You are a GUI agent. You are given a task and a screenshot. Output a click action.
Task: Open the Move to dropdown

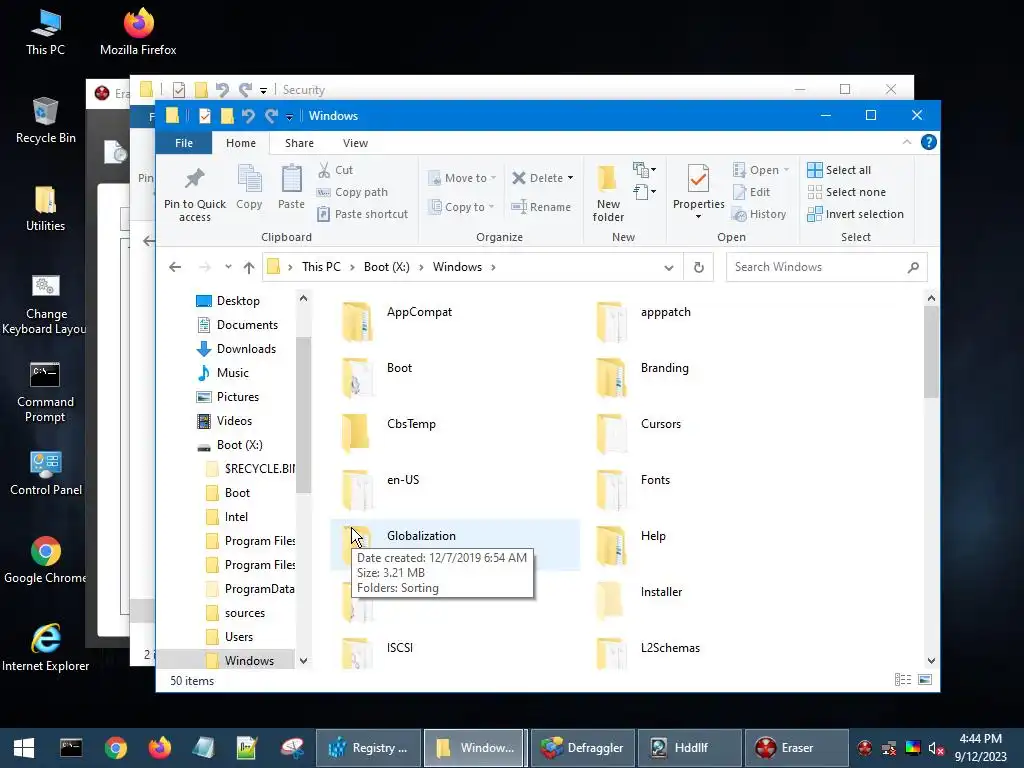pyautogui.click(x=462, y=178)
